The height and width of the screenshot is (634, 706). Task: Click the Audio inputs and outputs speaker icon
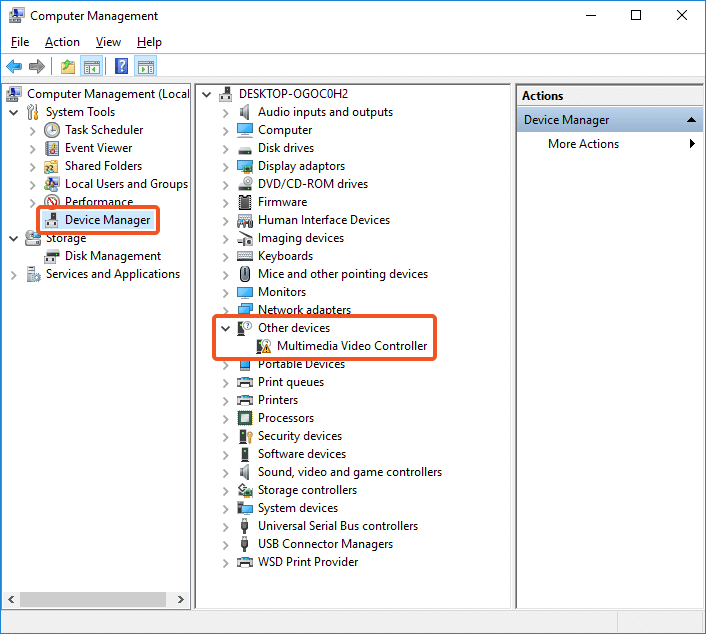coord(245,112)
